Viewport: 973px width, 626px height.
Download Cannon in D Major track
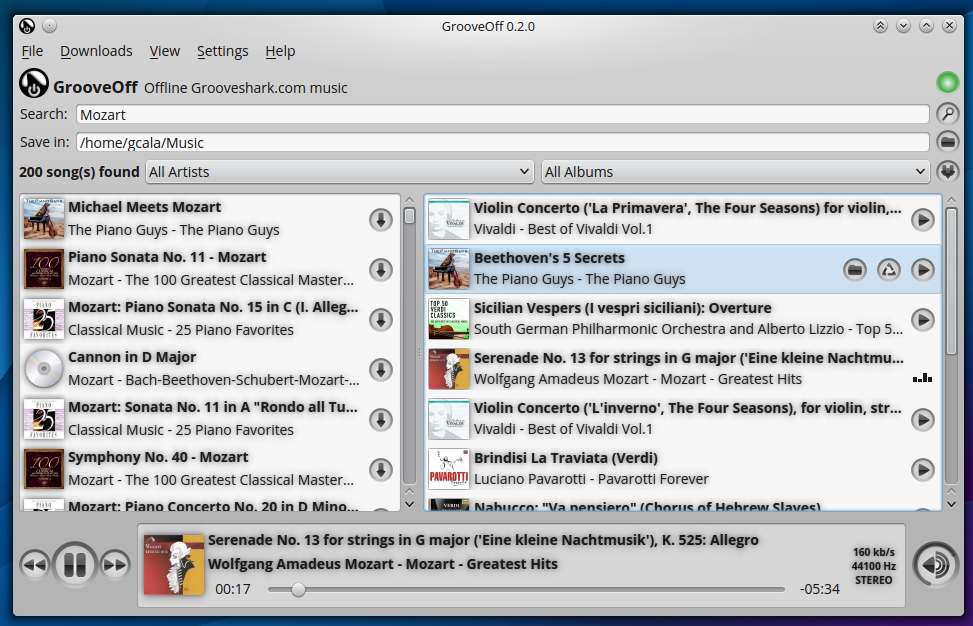[380, 370]
